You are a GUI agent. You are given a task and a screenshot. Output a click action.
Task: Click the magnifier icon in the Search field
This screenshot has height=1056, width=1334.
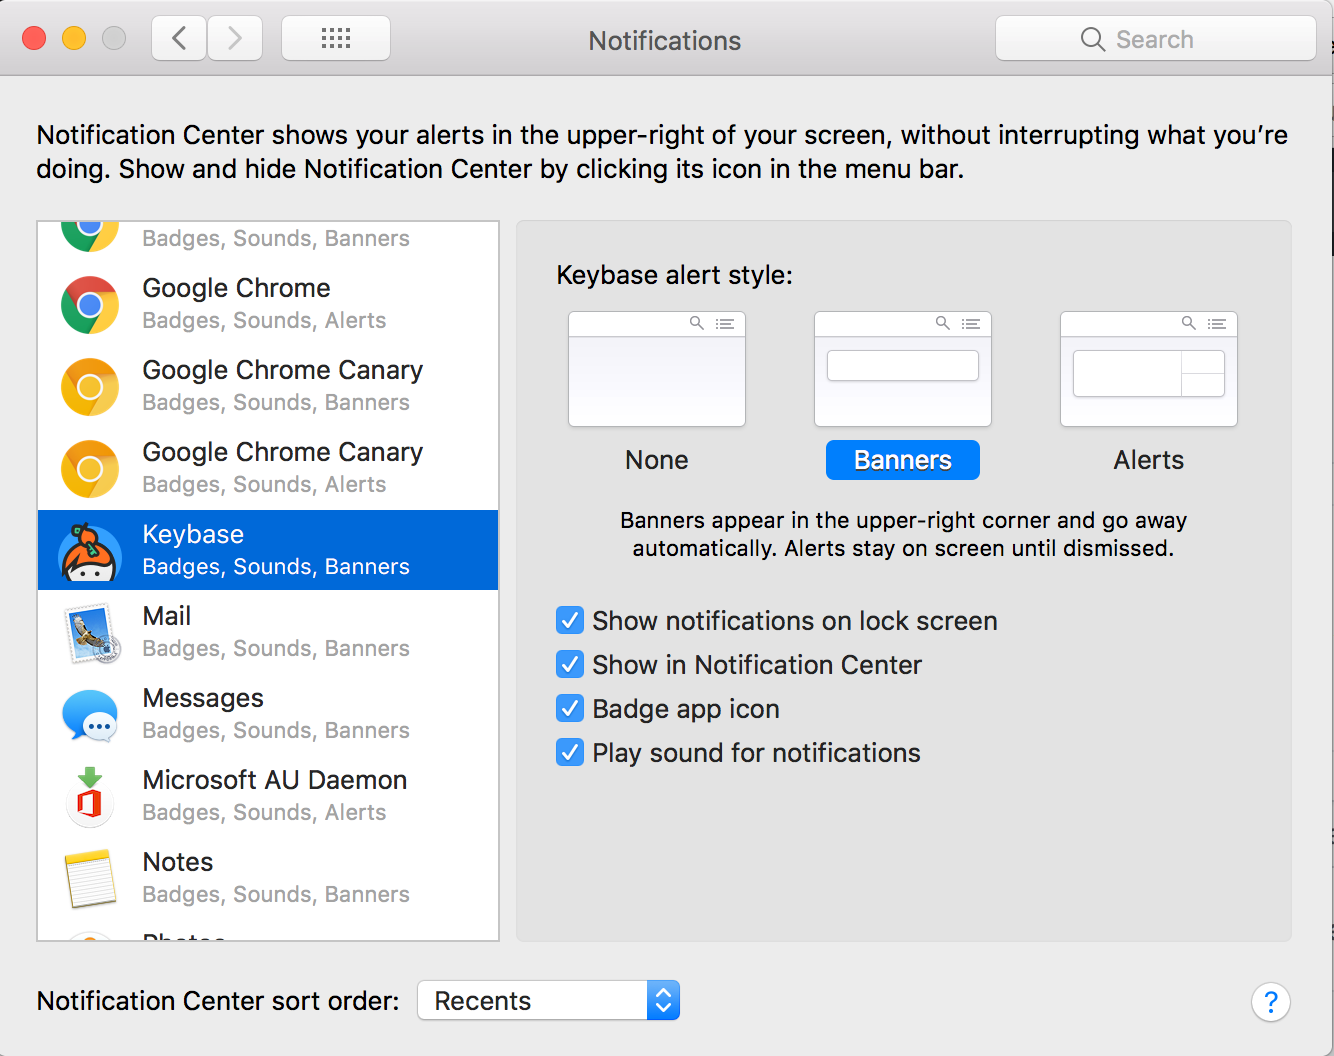1093,39
